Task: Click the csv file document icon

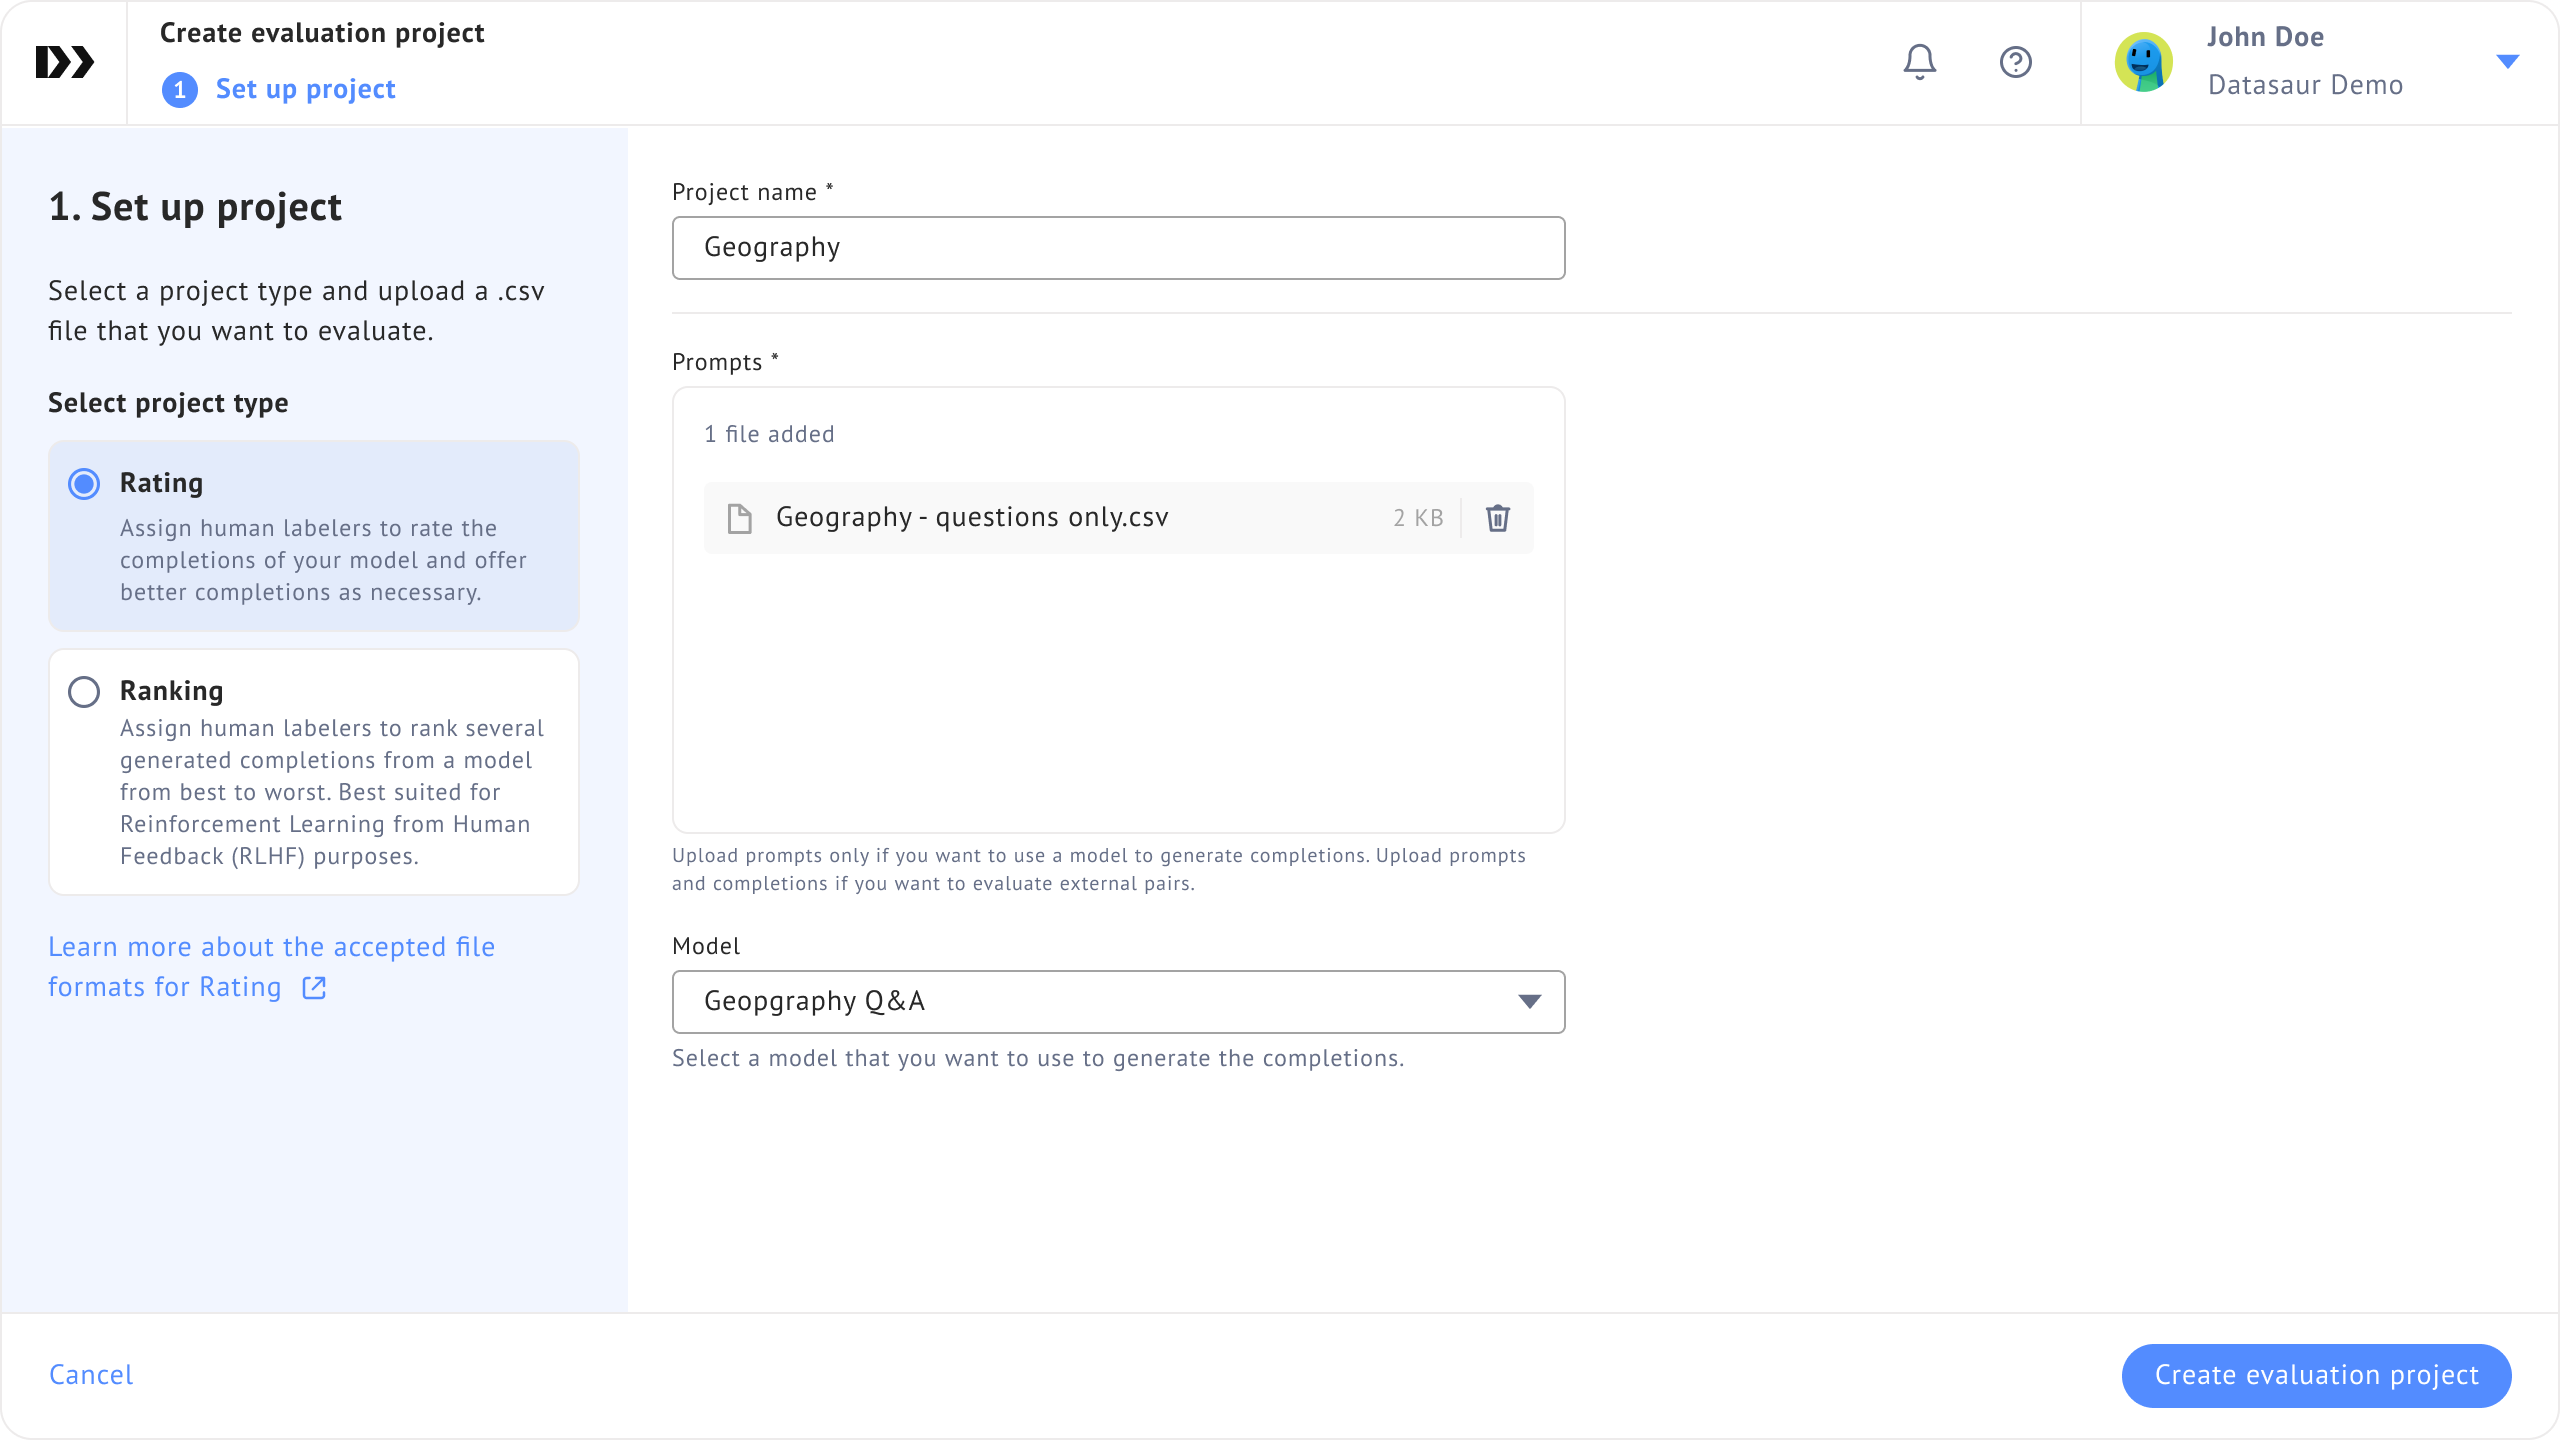Action: point(739,518)
